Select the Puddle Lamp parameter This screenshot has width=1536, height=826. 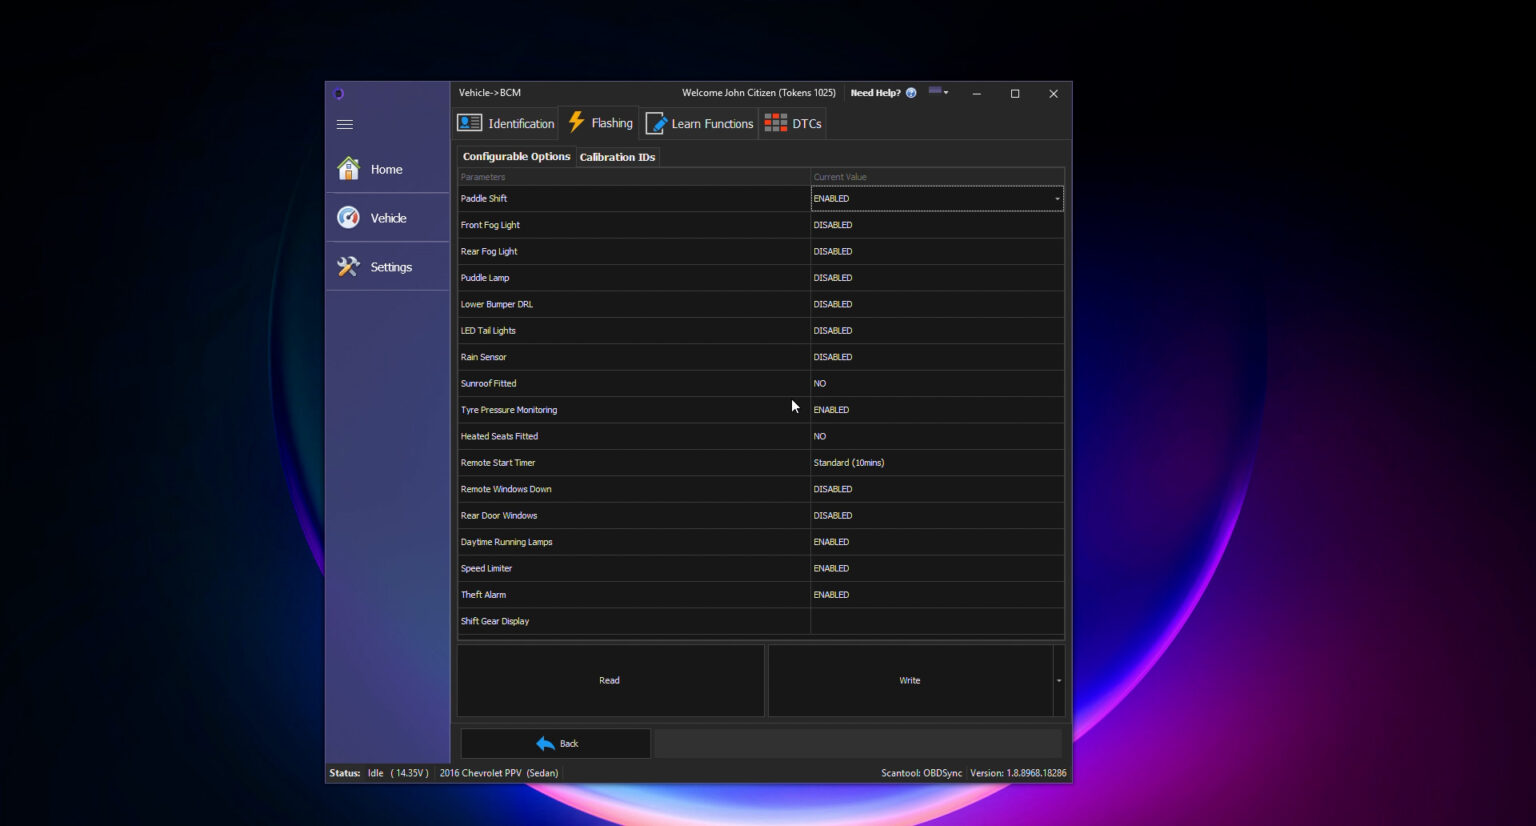click(x=634, y=278)
